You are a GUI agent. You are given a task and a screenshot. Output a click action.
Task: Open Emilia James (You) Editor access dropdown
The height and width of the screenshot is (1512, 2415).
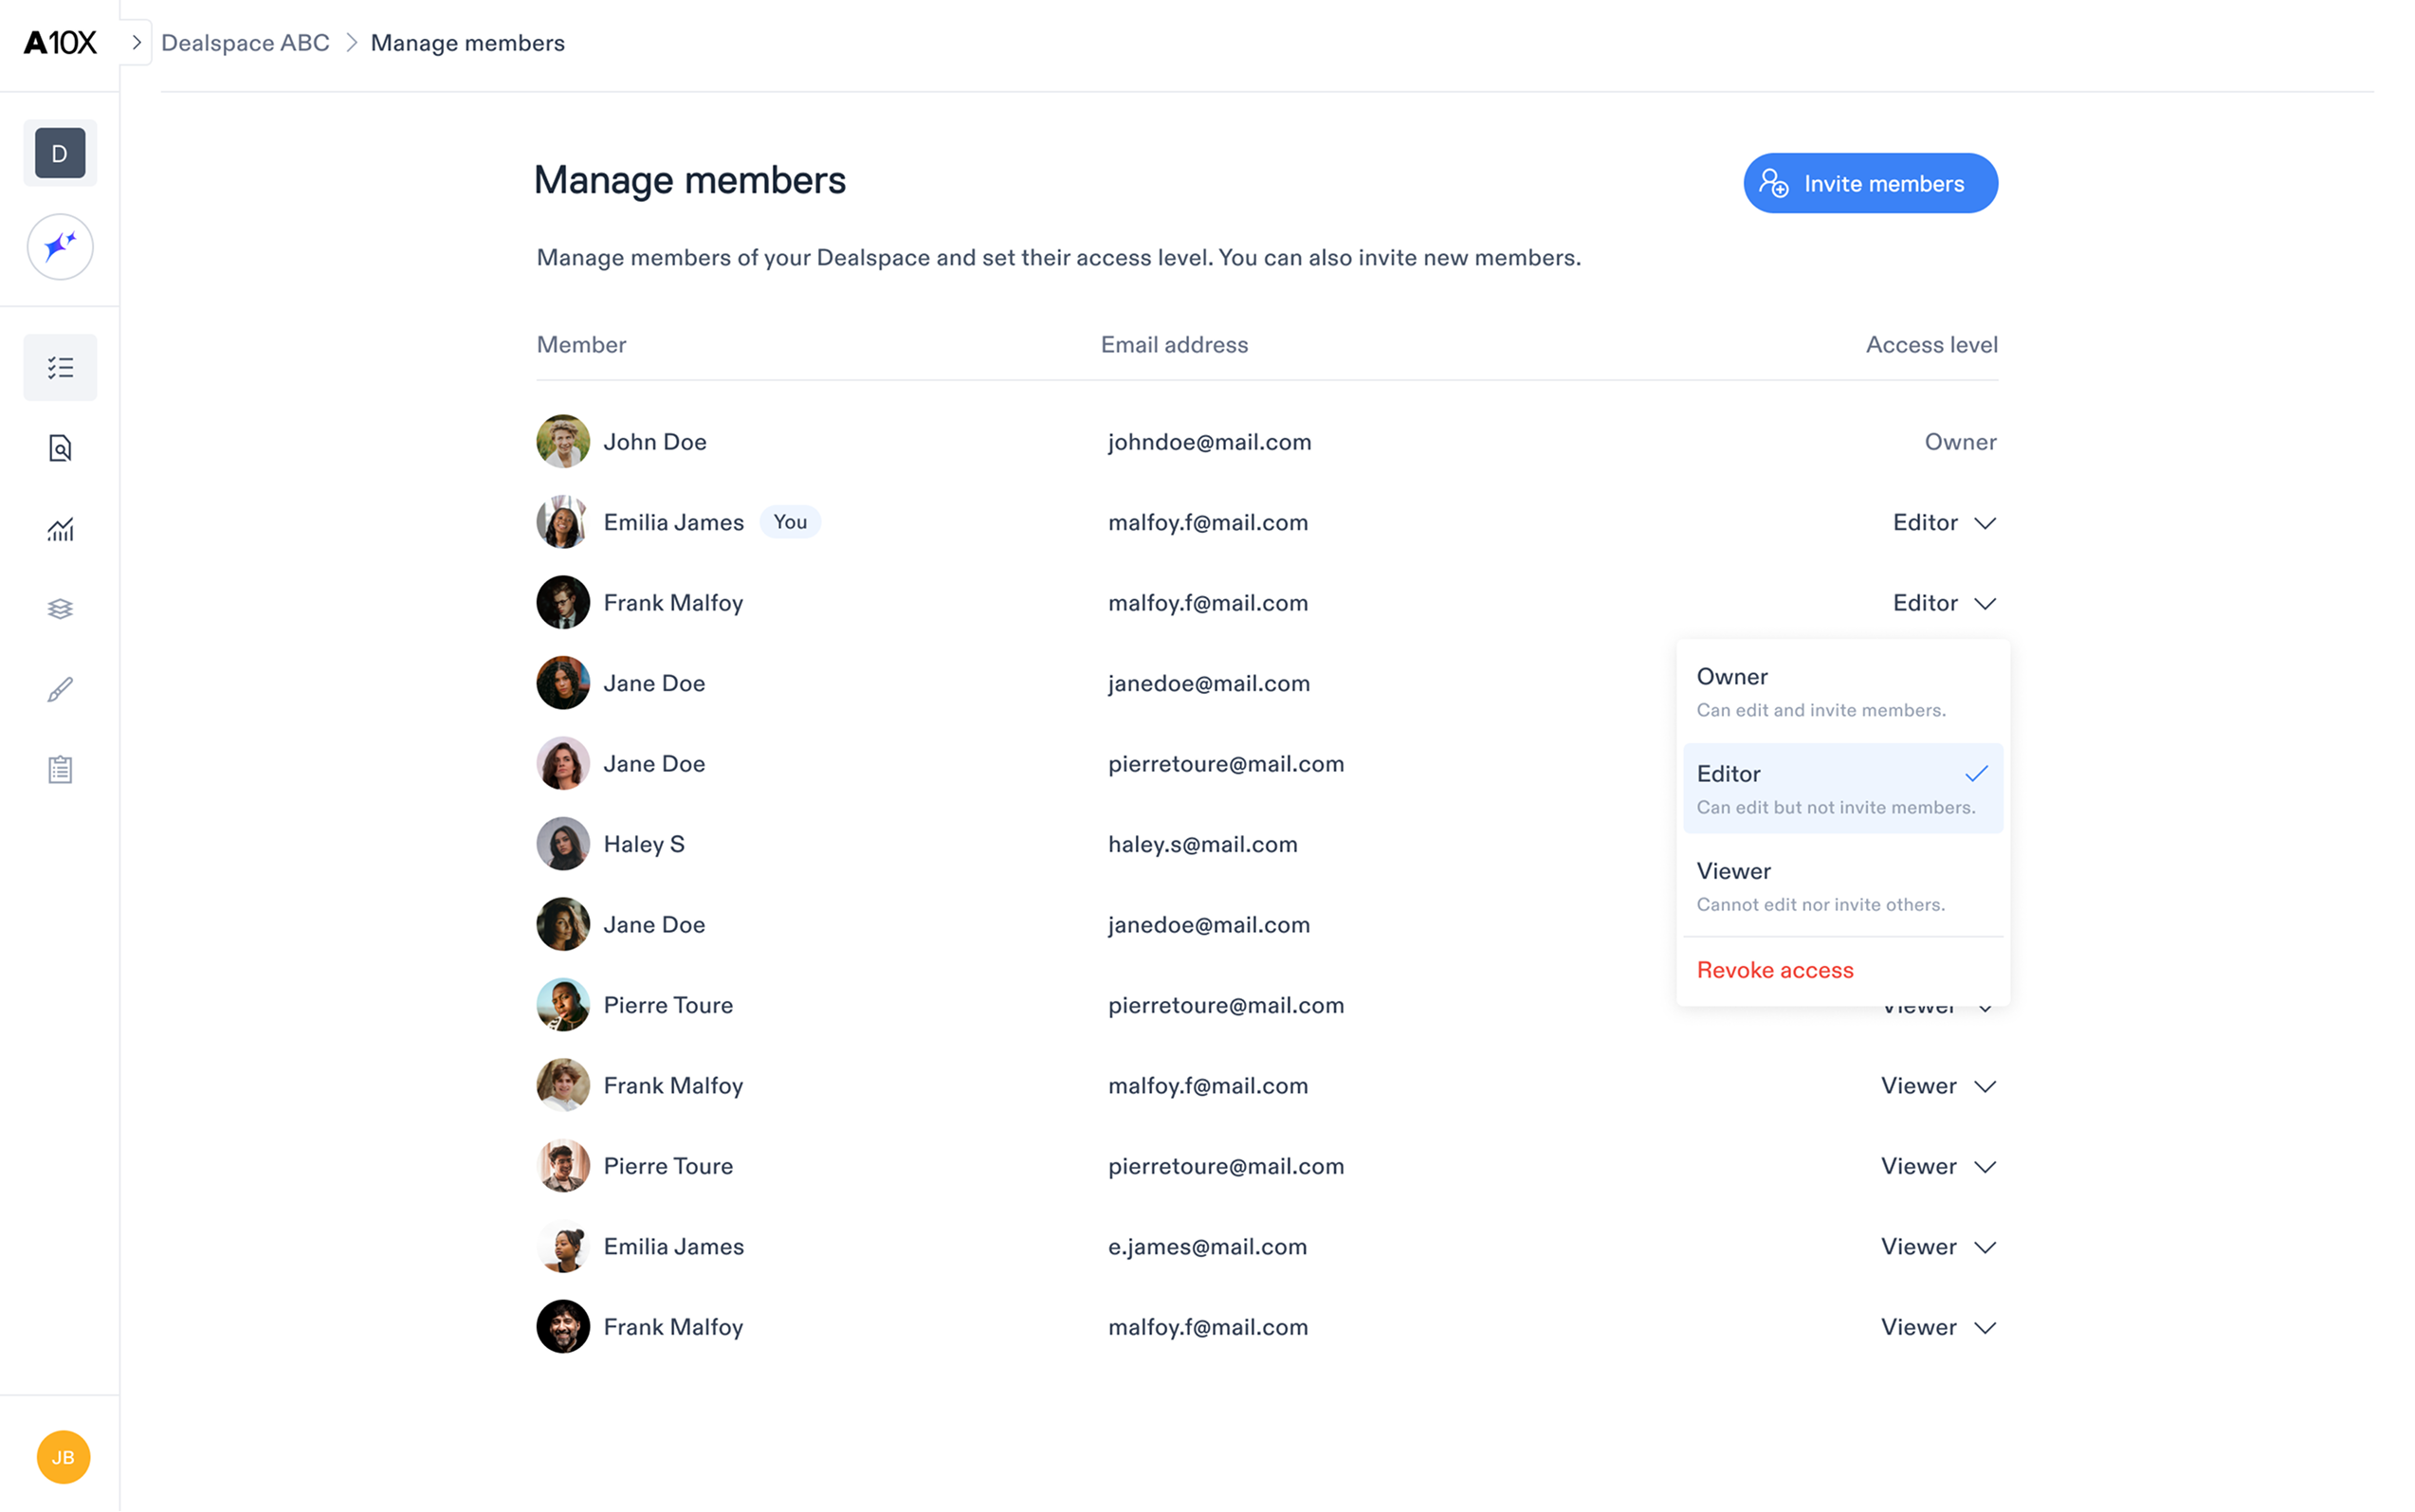1943,522
